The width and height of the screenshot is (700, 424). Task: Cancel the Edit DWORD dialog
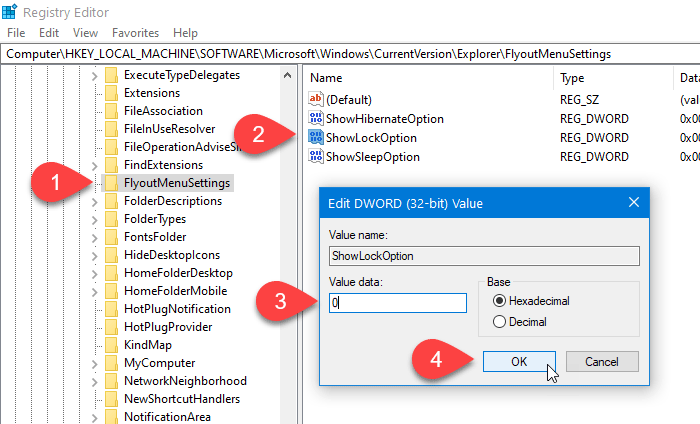[601, 361]
